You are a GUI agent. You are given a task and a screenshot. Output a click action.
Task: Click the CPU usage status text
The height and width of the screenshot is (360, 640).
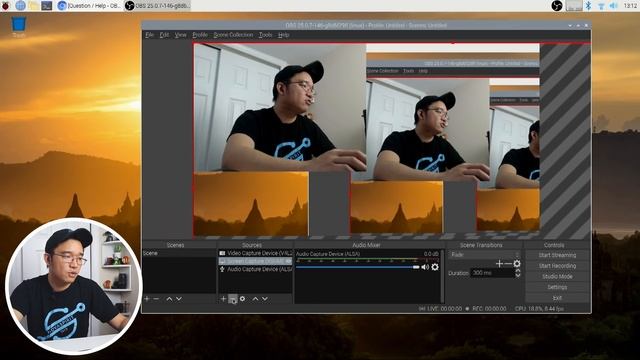point(539,309)
